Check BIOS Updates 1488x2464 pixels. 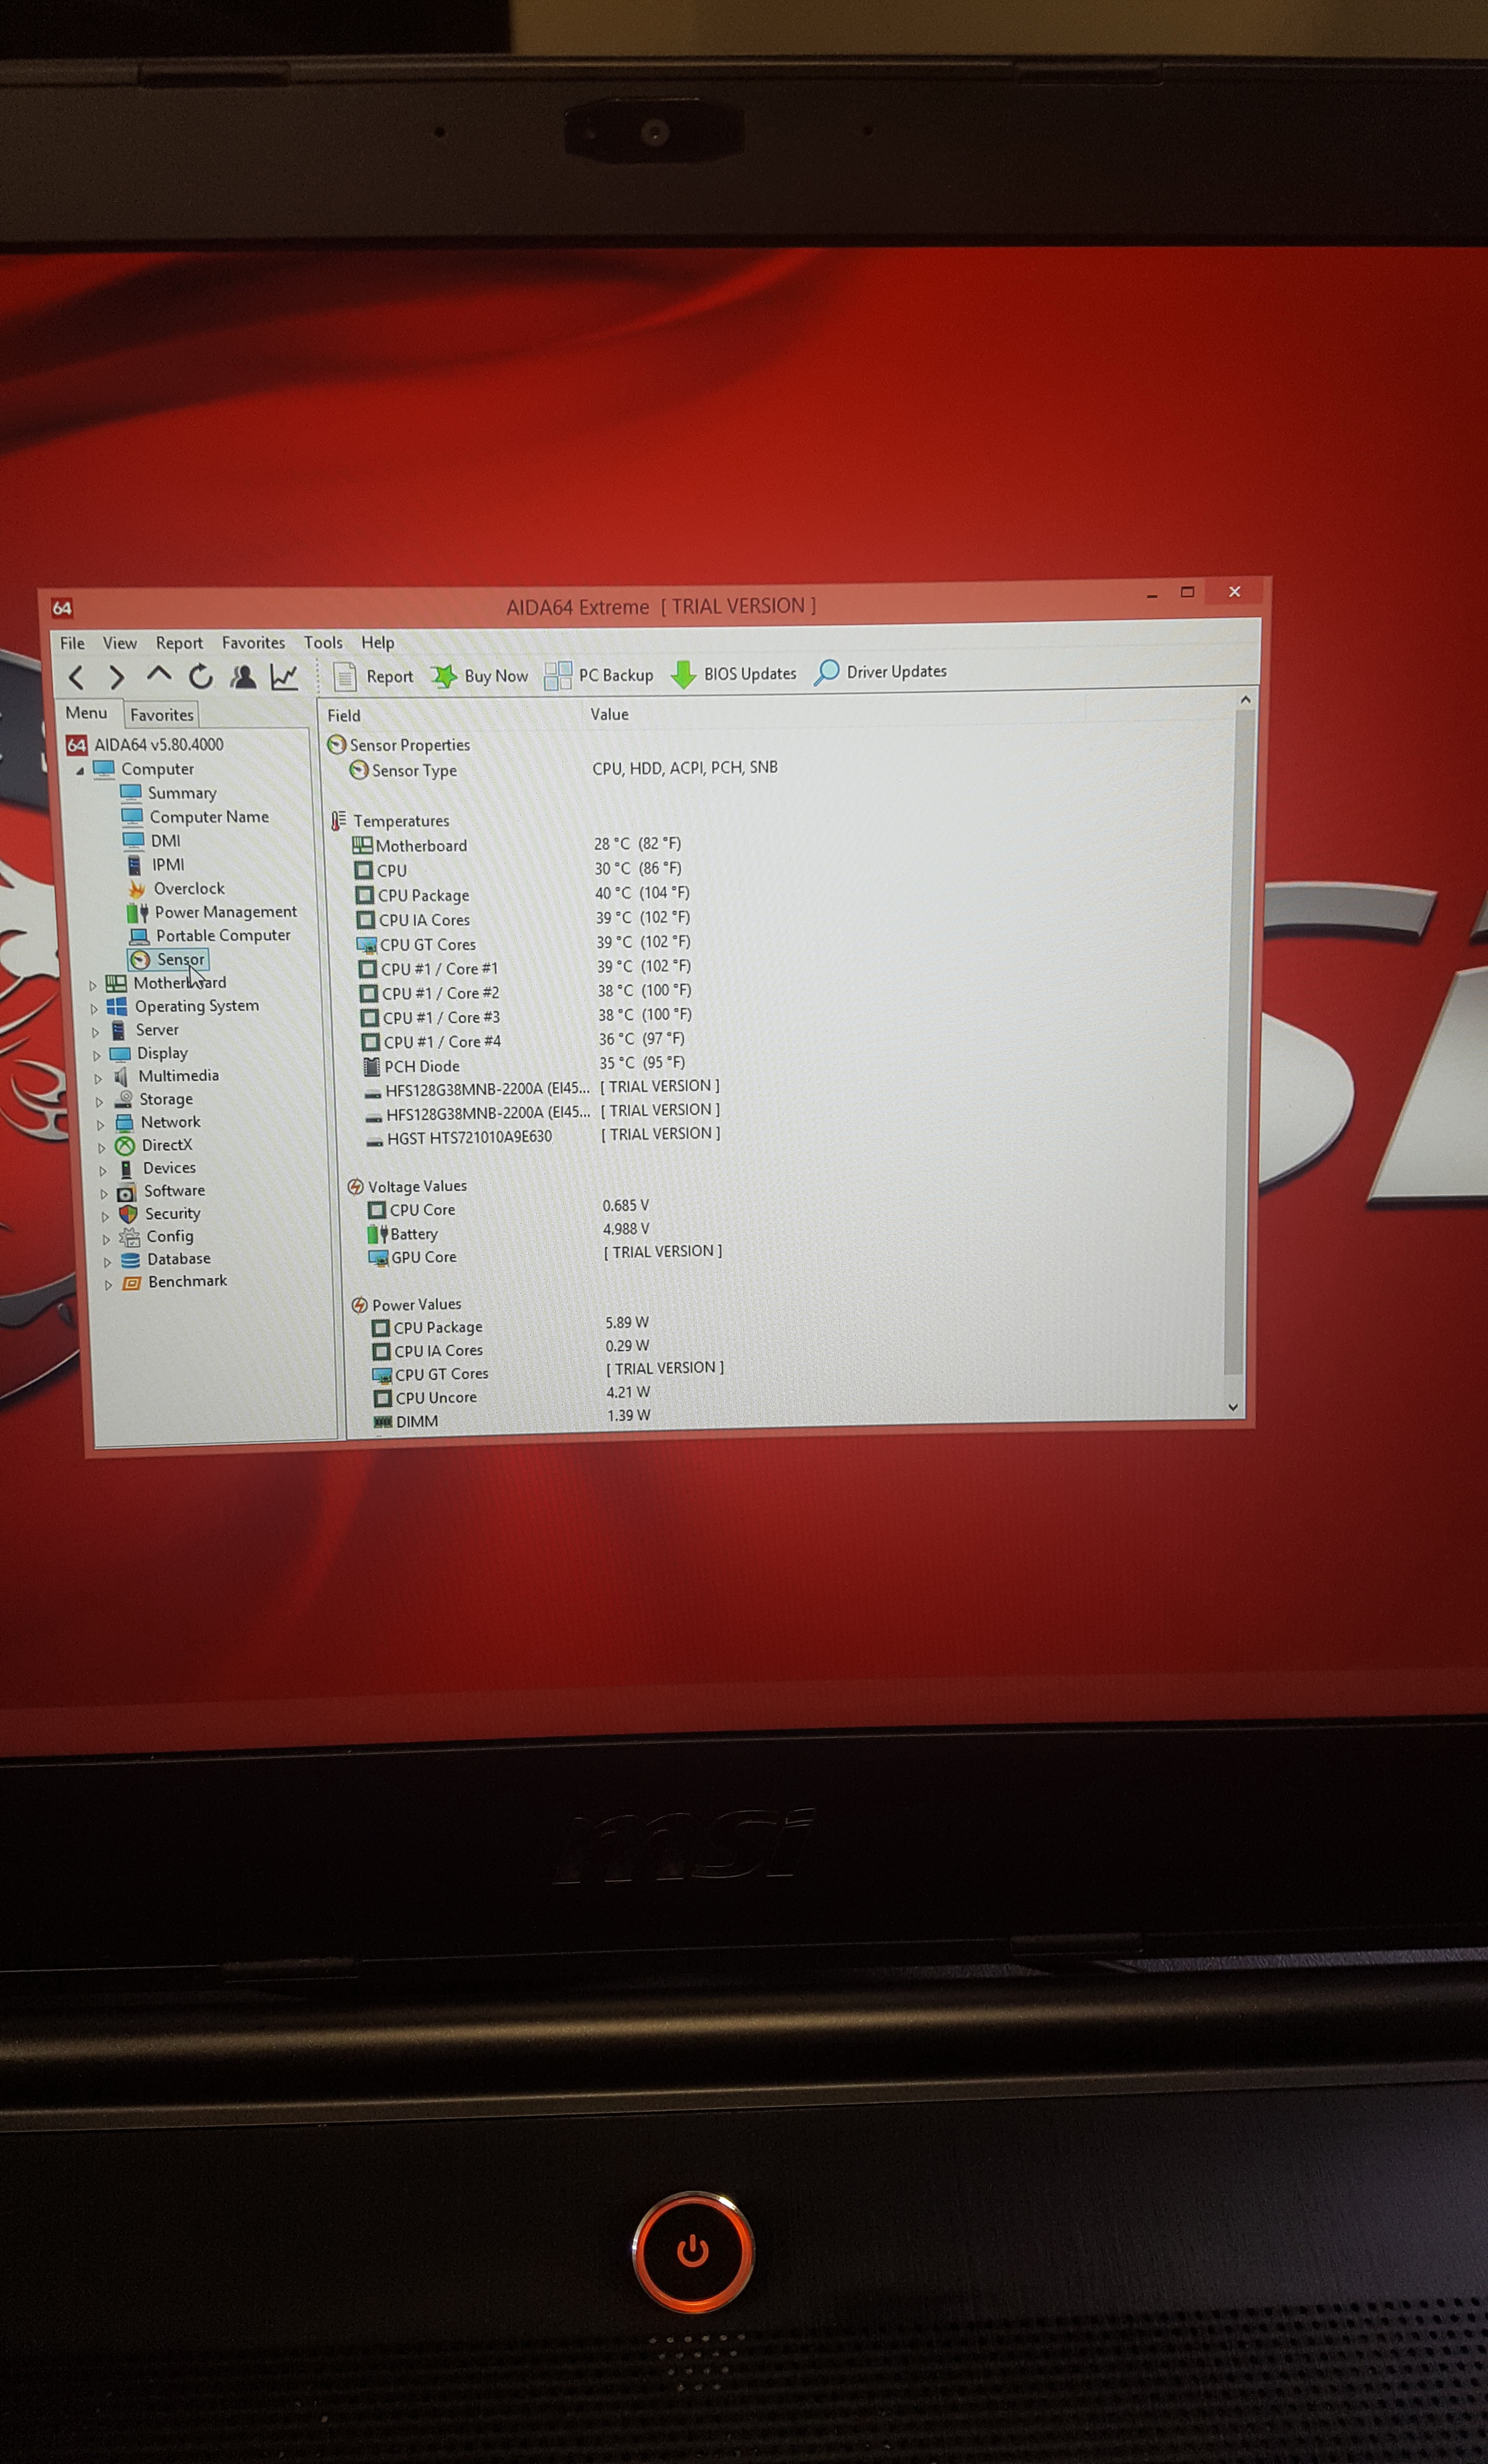(x=734, y=674)
